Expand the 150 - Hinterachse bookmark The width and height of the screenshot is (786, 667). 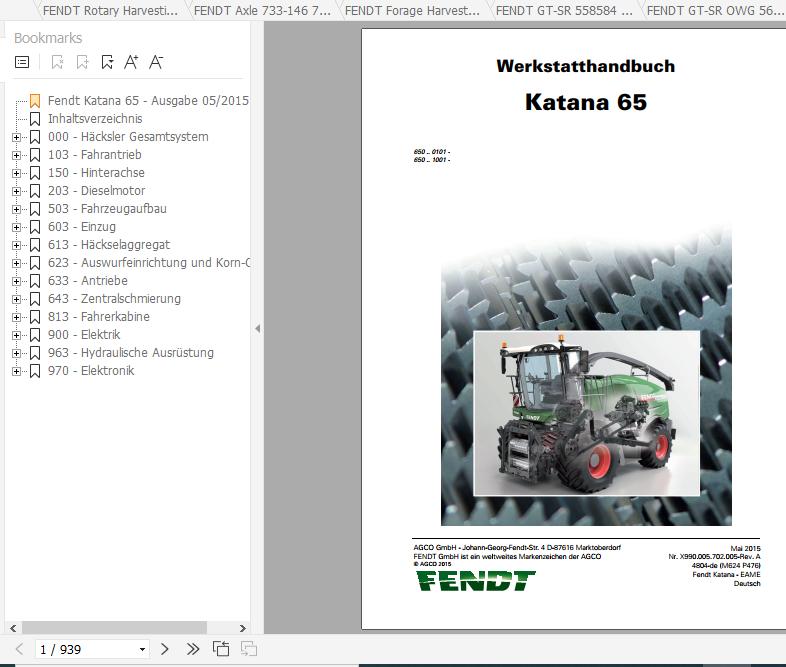pos(17,173)
